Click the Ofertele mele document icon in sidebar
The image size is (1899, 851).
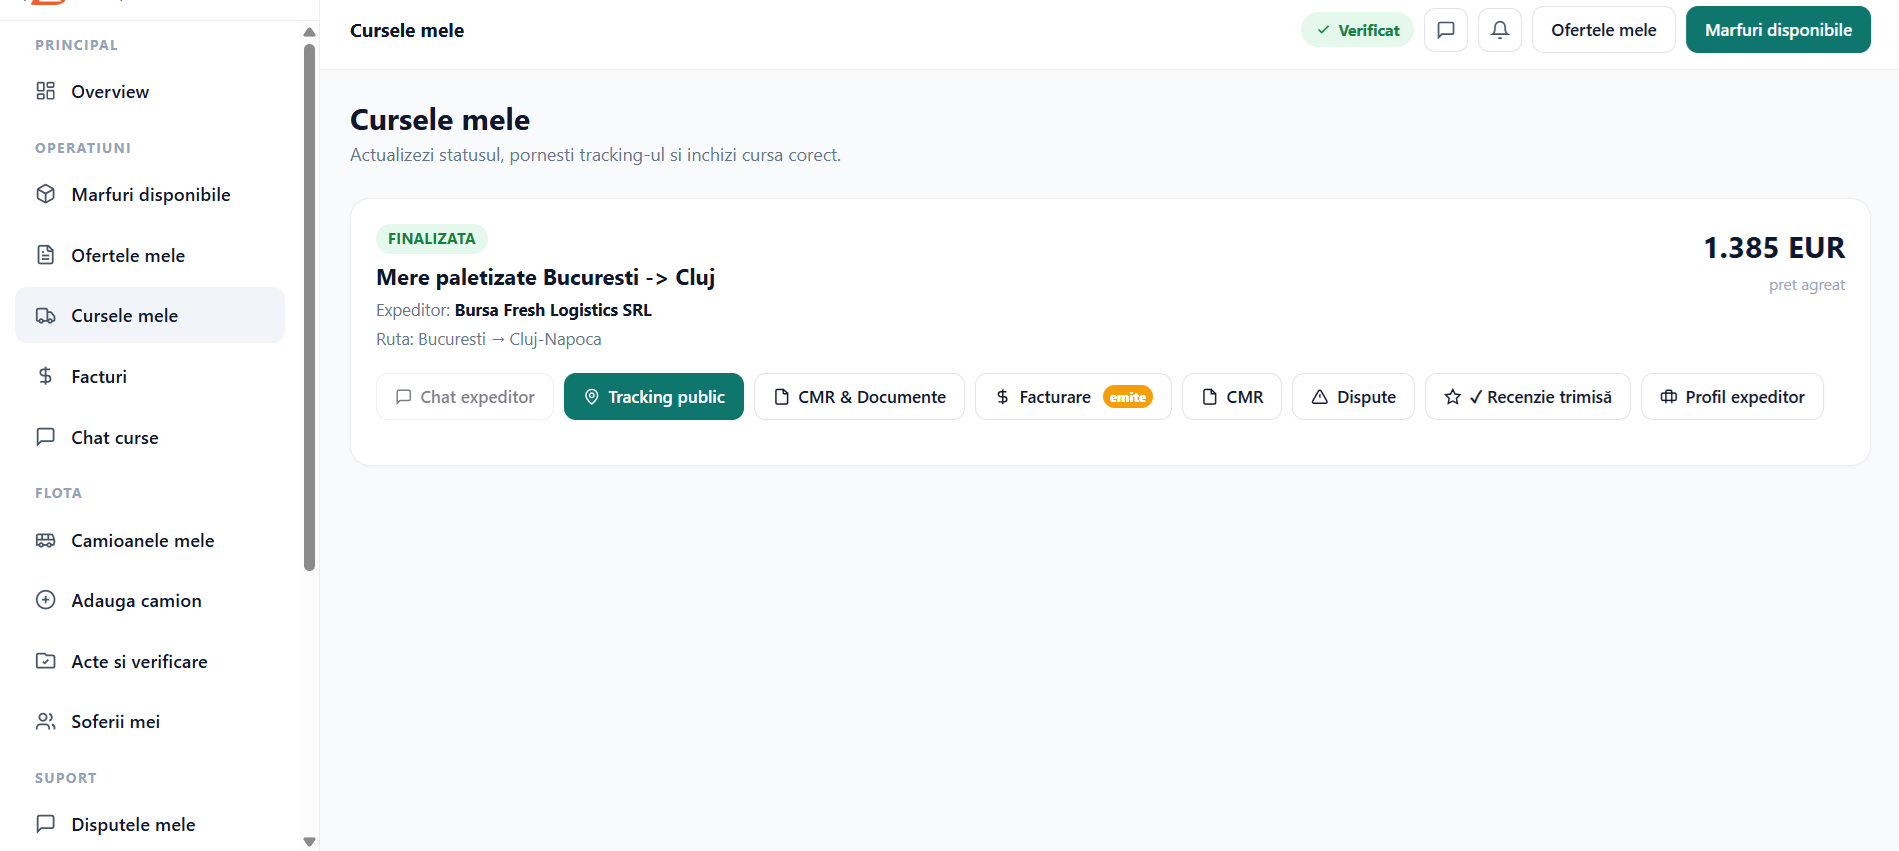click(46, 255)
